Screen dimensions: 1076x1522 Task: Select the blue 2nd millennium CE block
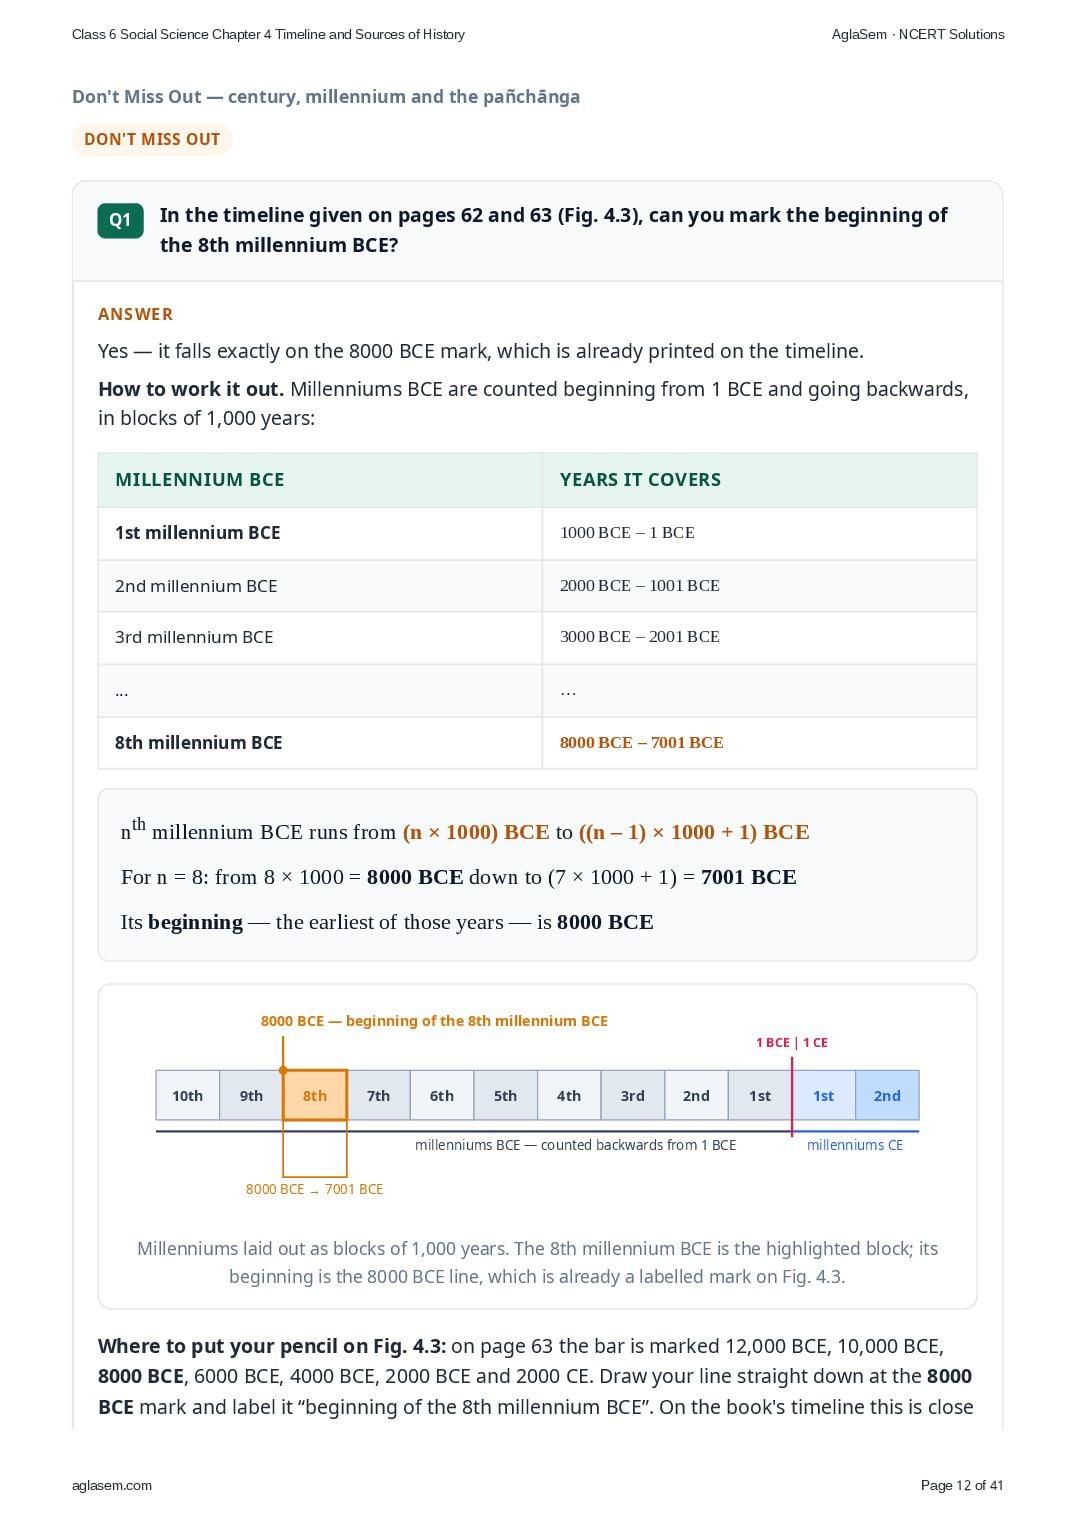coord(887,1095)
